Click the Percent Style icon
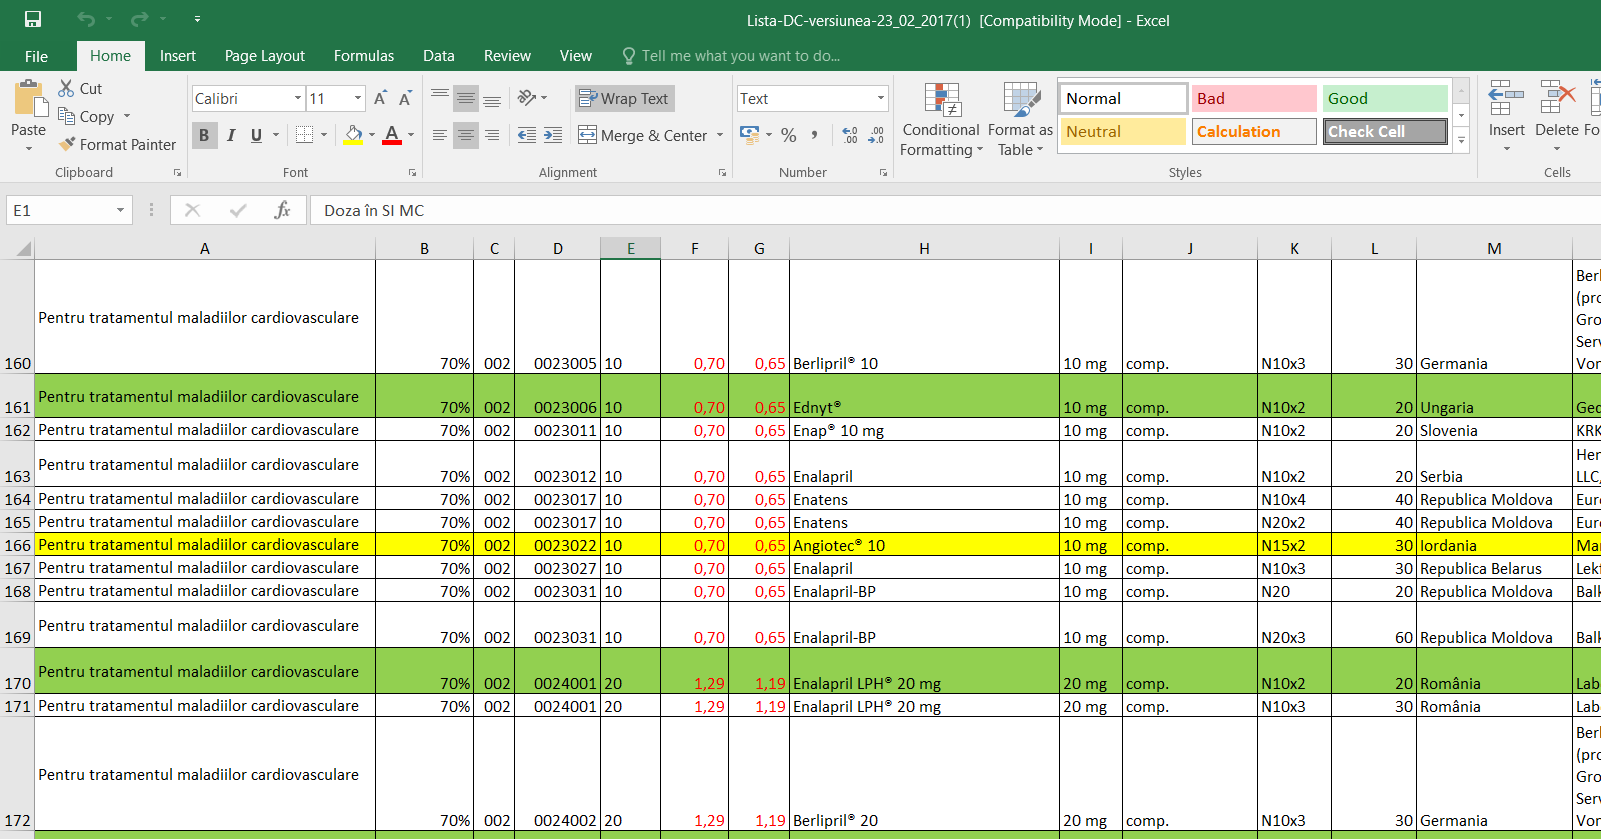The image size is (1601, 839). [789, 135]
